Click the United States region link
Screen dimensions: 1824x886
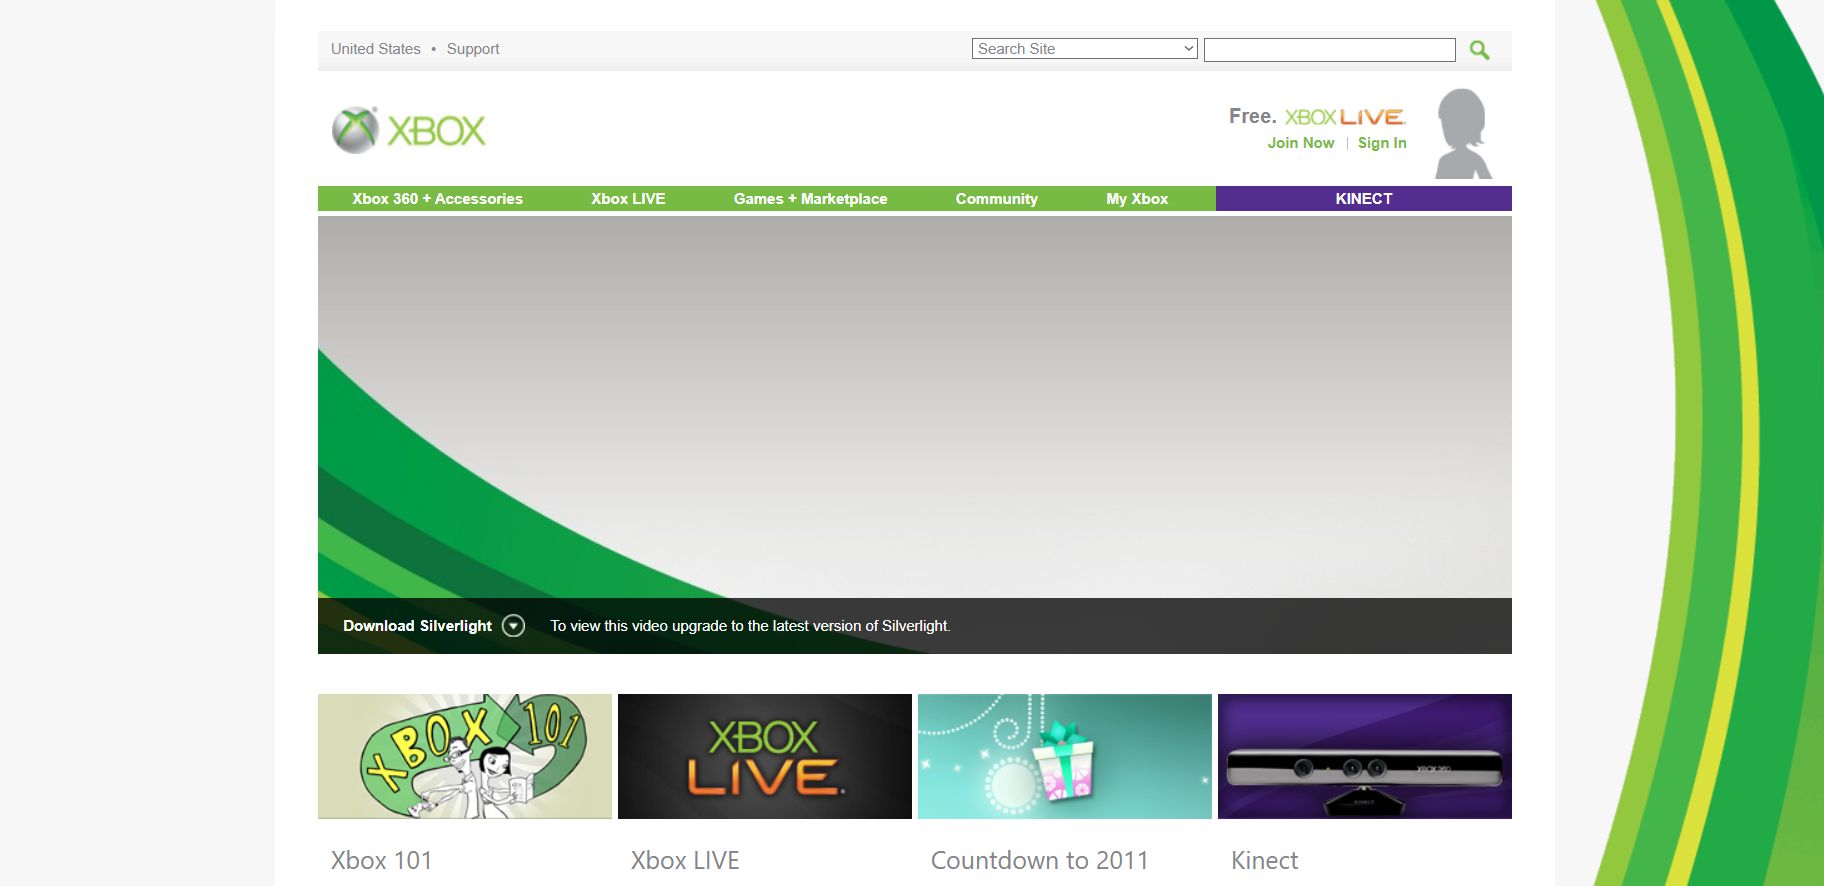pos(376,49)
